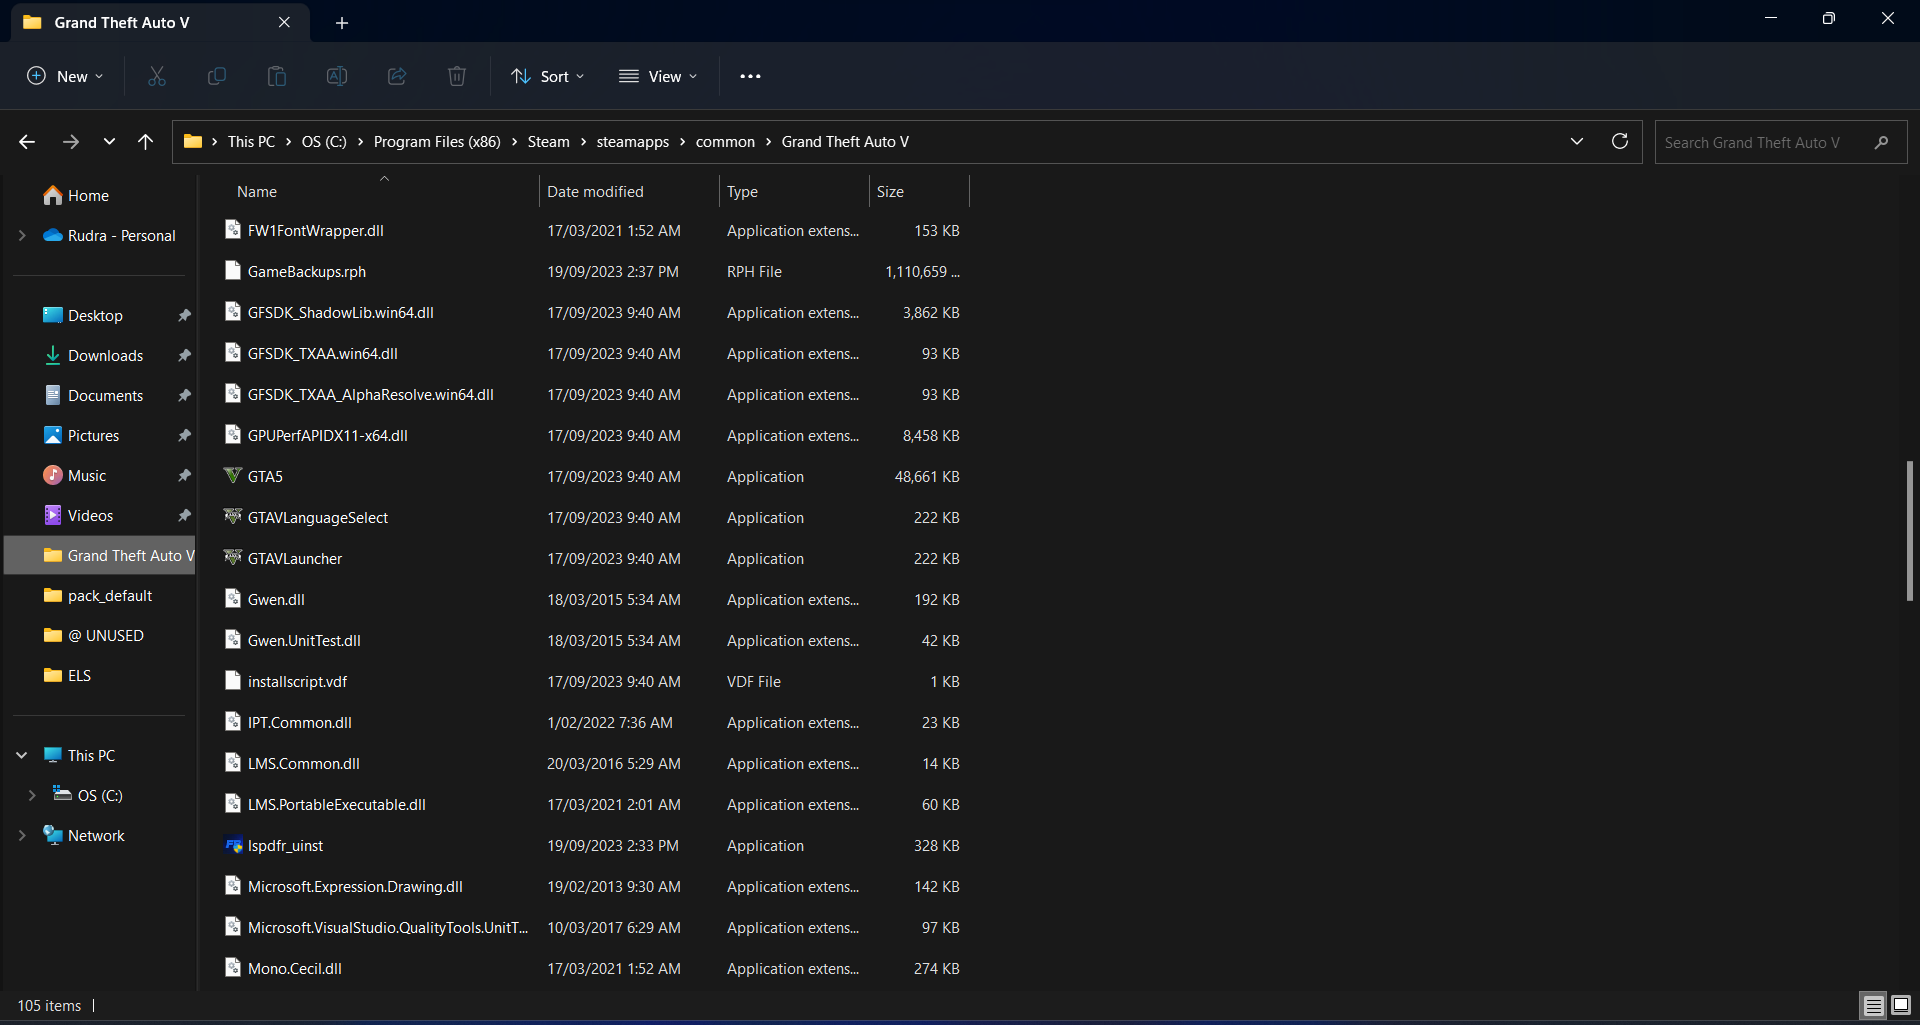Click the Delete trash icon
Screen dimensions: 1920x1025
pos(457,76)
